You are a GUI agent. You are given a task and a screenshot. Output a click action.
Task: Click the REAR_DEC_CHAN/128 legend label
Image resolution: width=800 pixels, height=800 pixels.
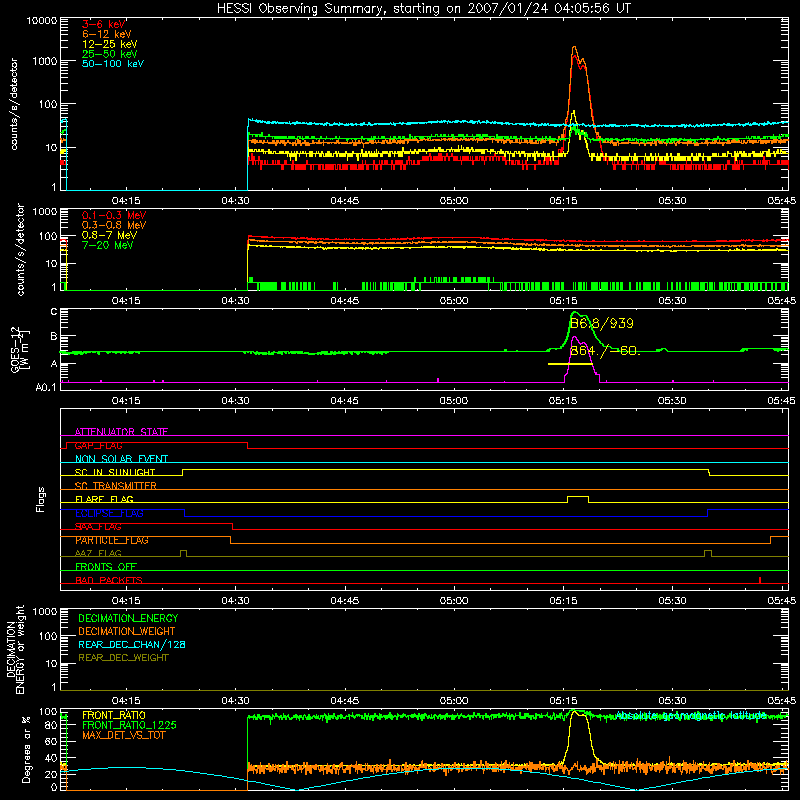coord(132,644)
